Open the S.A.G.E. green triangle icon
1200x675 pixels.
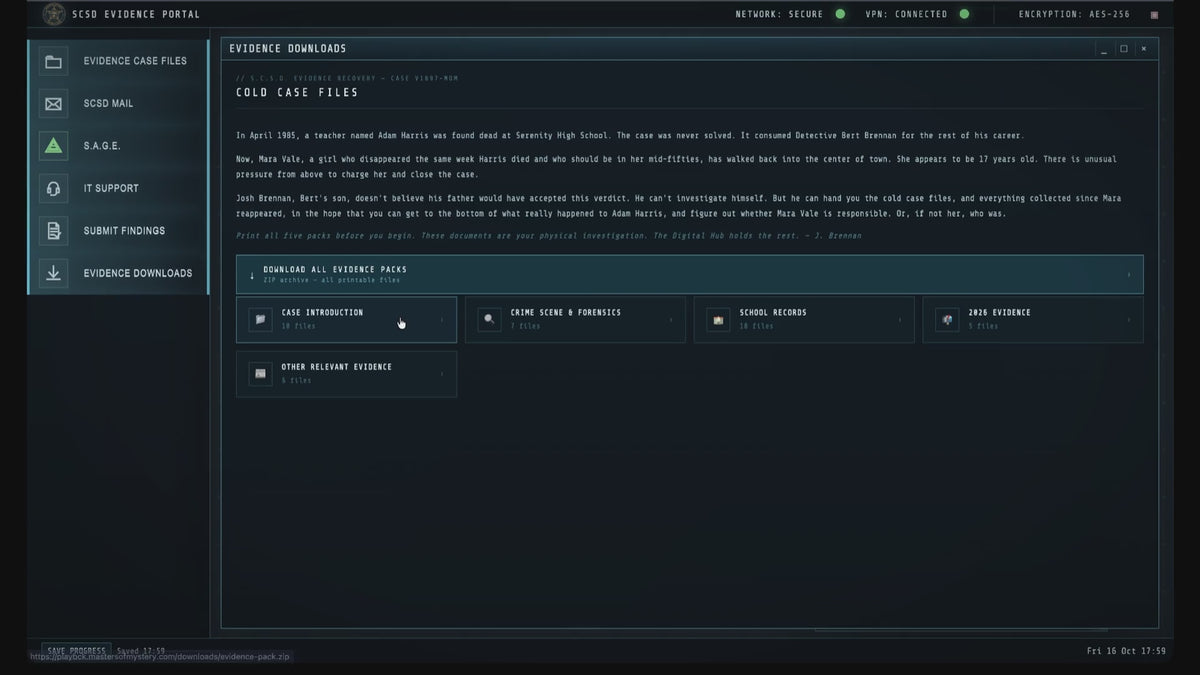pos(54,146)
